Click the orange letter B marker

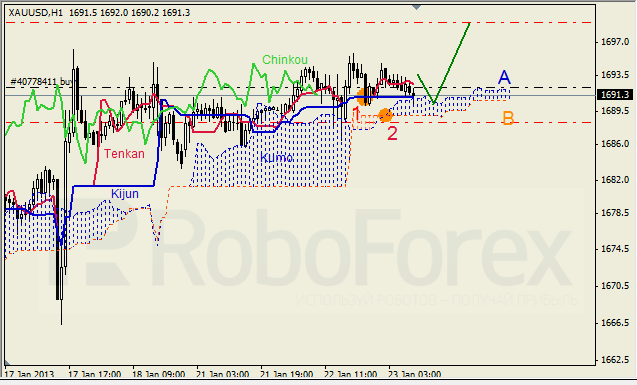click(x=508, y=118)
